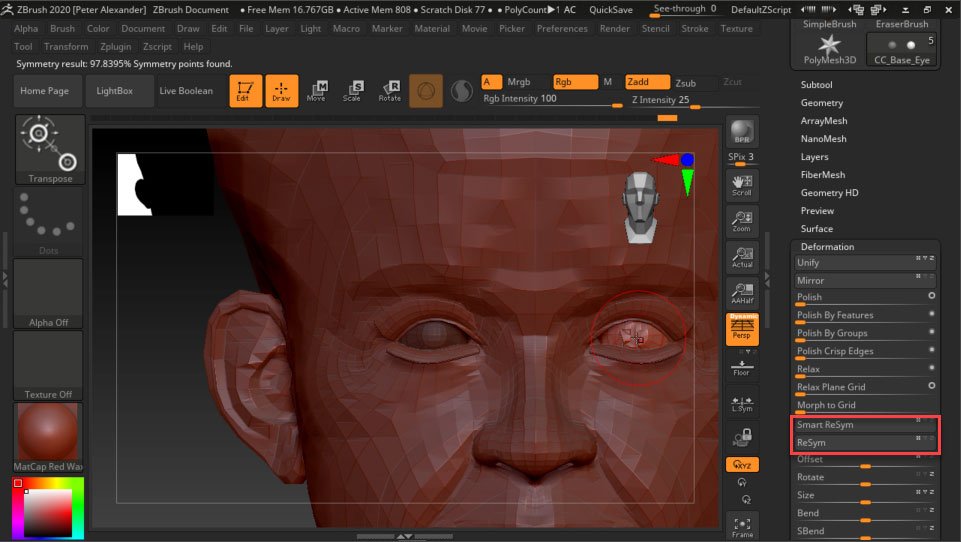Select the Draw mode button
This screenshot has height=542, width=961.
[x=282, y=91]
